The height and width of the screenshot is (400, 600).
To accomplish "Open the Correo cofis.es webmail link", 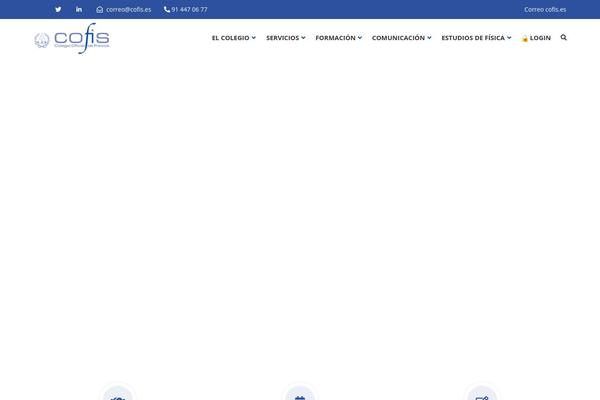I will (x=545, y=10).
